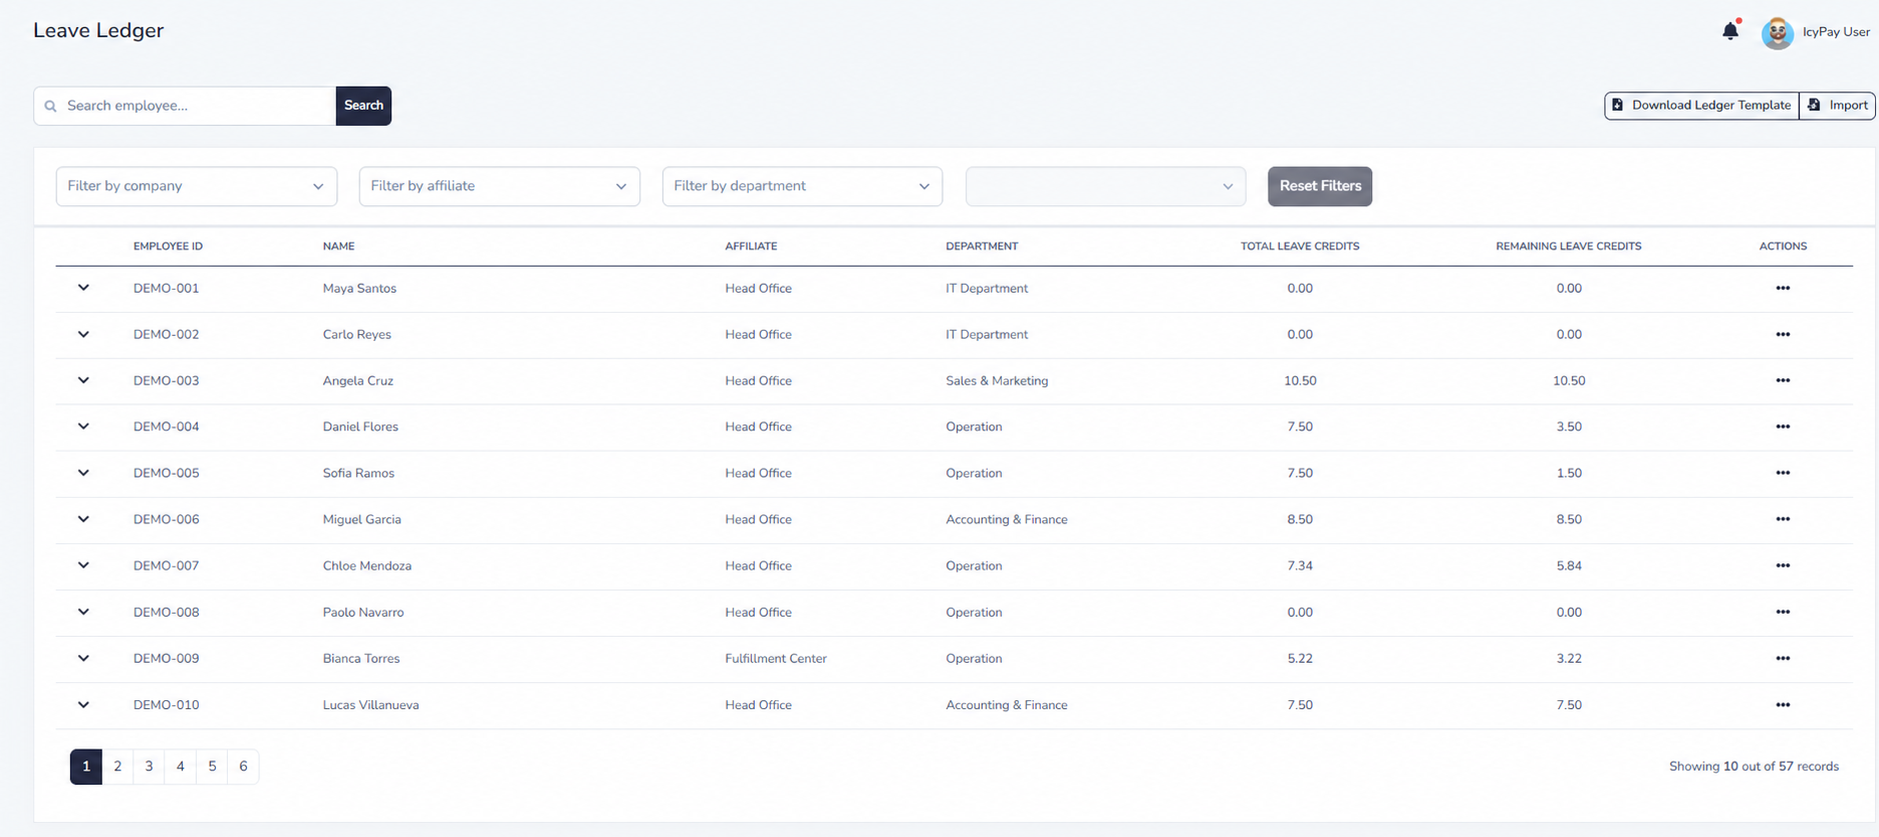Click Bianca Torres's remaining credits 3.22
Screen dimensions: 1879x837
point(1569,658)
